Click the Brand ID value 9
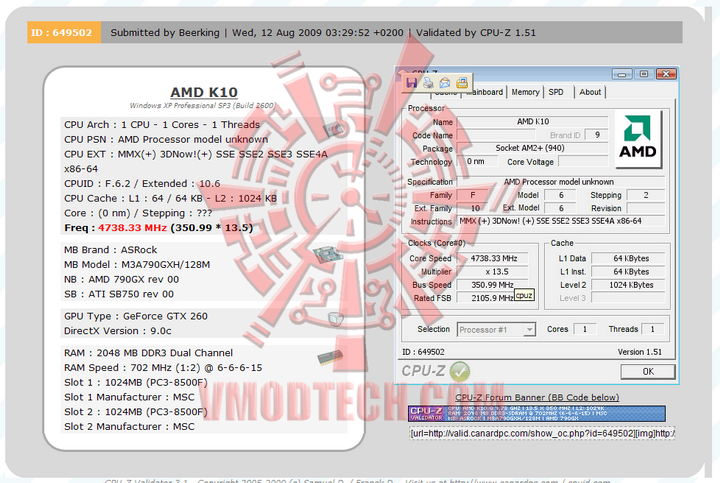The image size is (720, 483). (x=597, y=135)
